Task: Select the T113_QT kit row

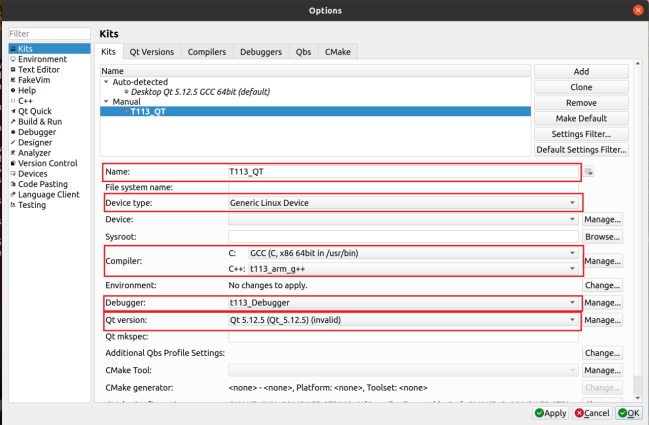Action: (x=315, y=111)
